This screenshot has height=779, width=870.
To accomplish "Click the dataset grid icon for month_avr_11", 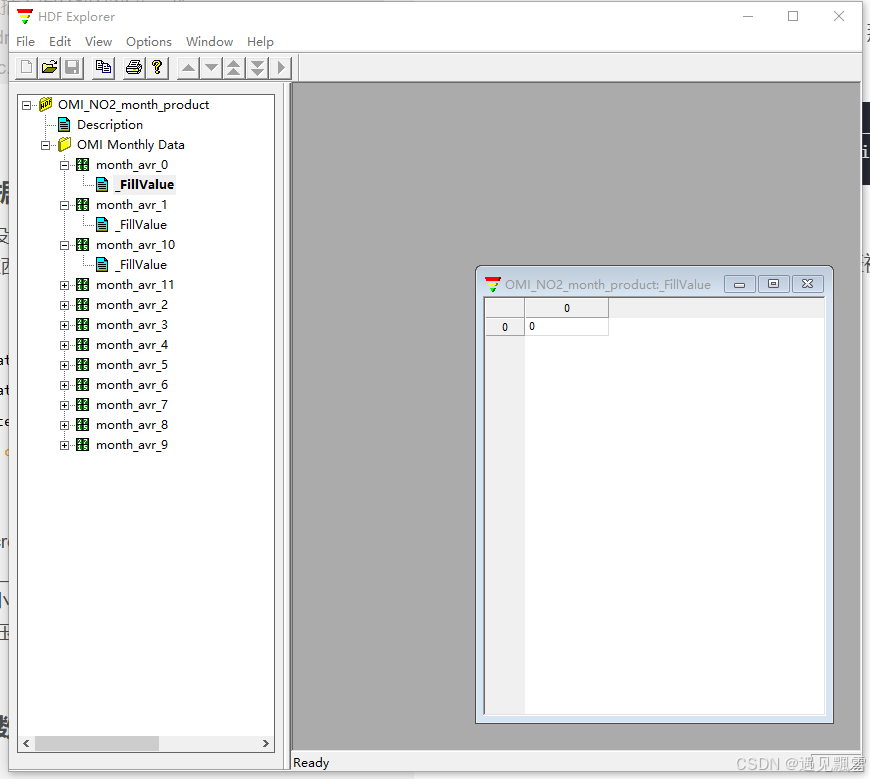I will [x=83, y=285].
